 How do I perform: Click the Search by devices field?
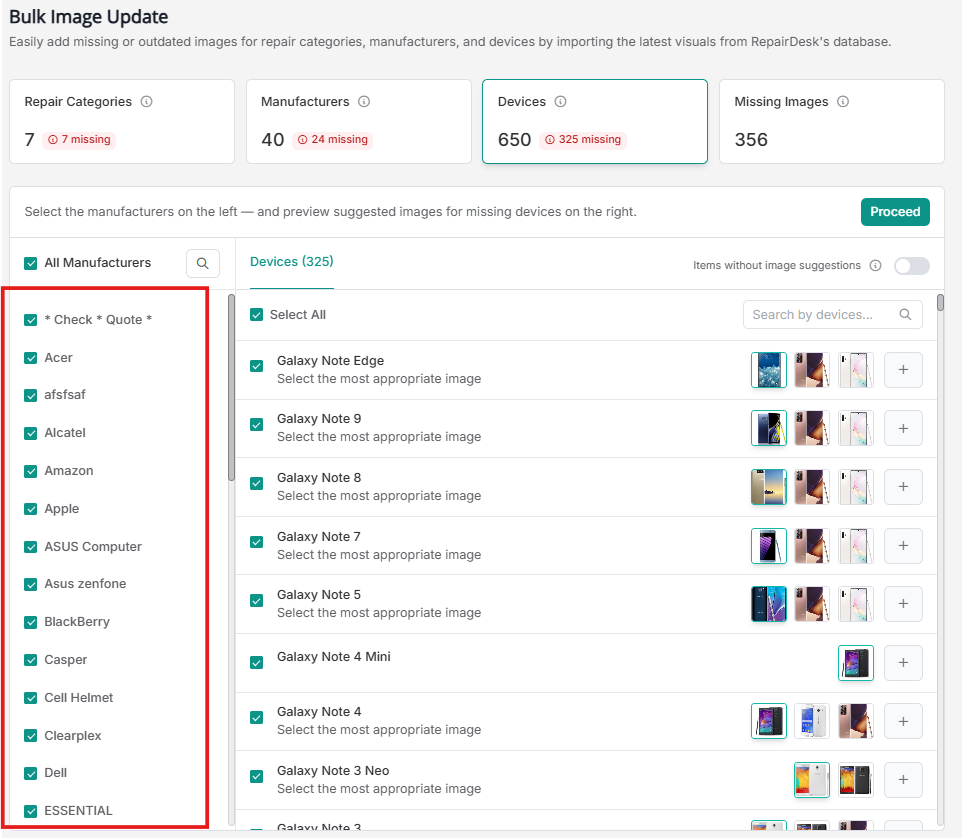pos(822,315)
